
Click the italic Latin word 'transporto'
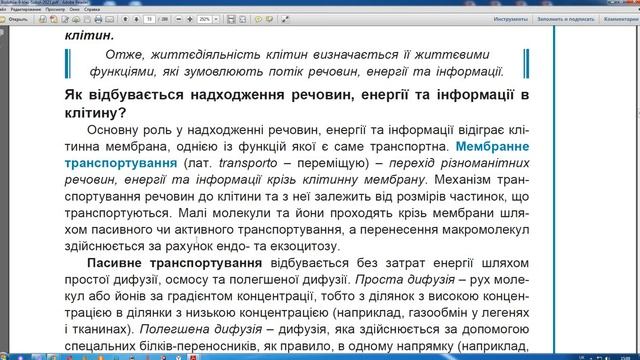[x=248, y=163]
